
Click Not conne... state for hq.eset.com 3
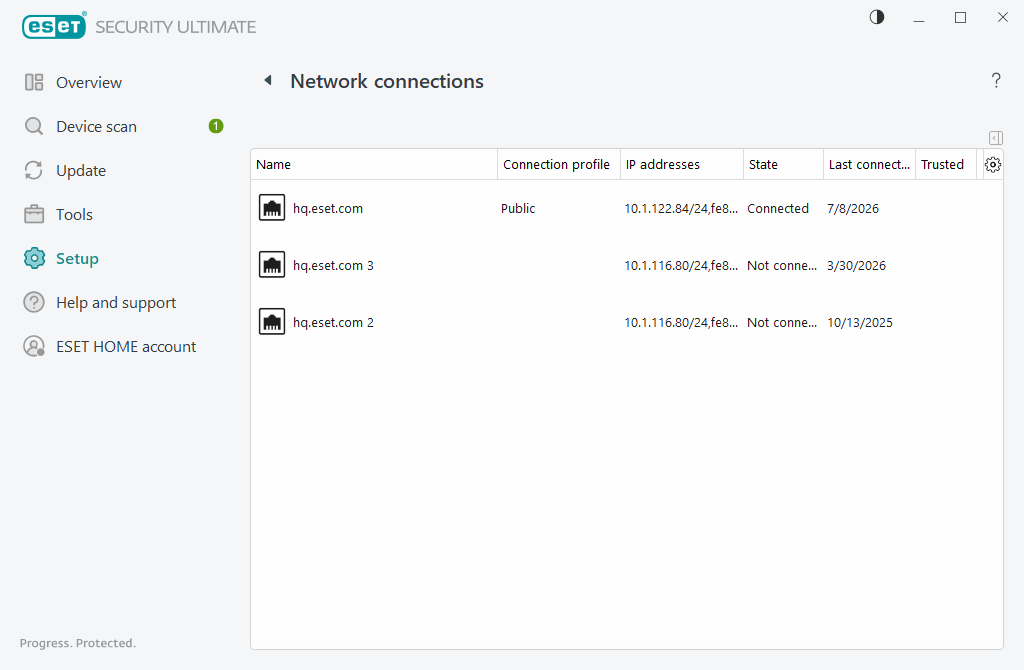coord(782,265)
